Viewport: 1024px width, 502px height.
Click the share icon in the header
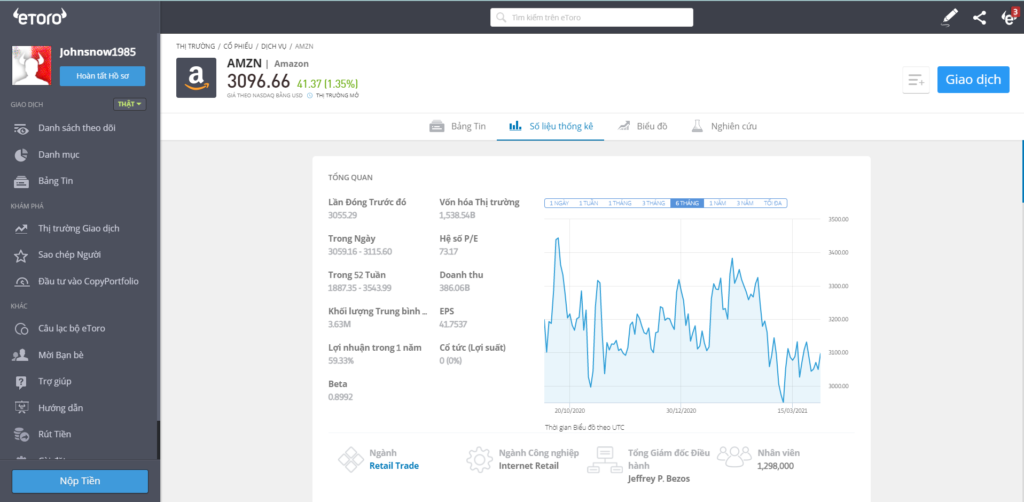coord(979,18)
